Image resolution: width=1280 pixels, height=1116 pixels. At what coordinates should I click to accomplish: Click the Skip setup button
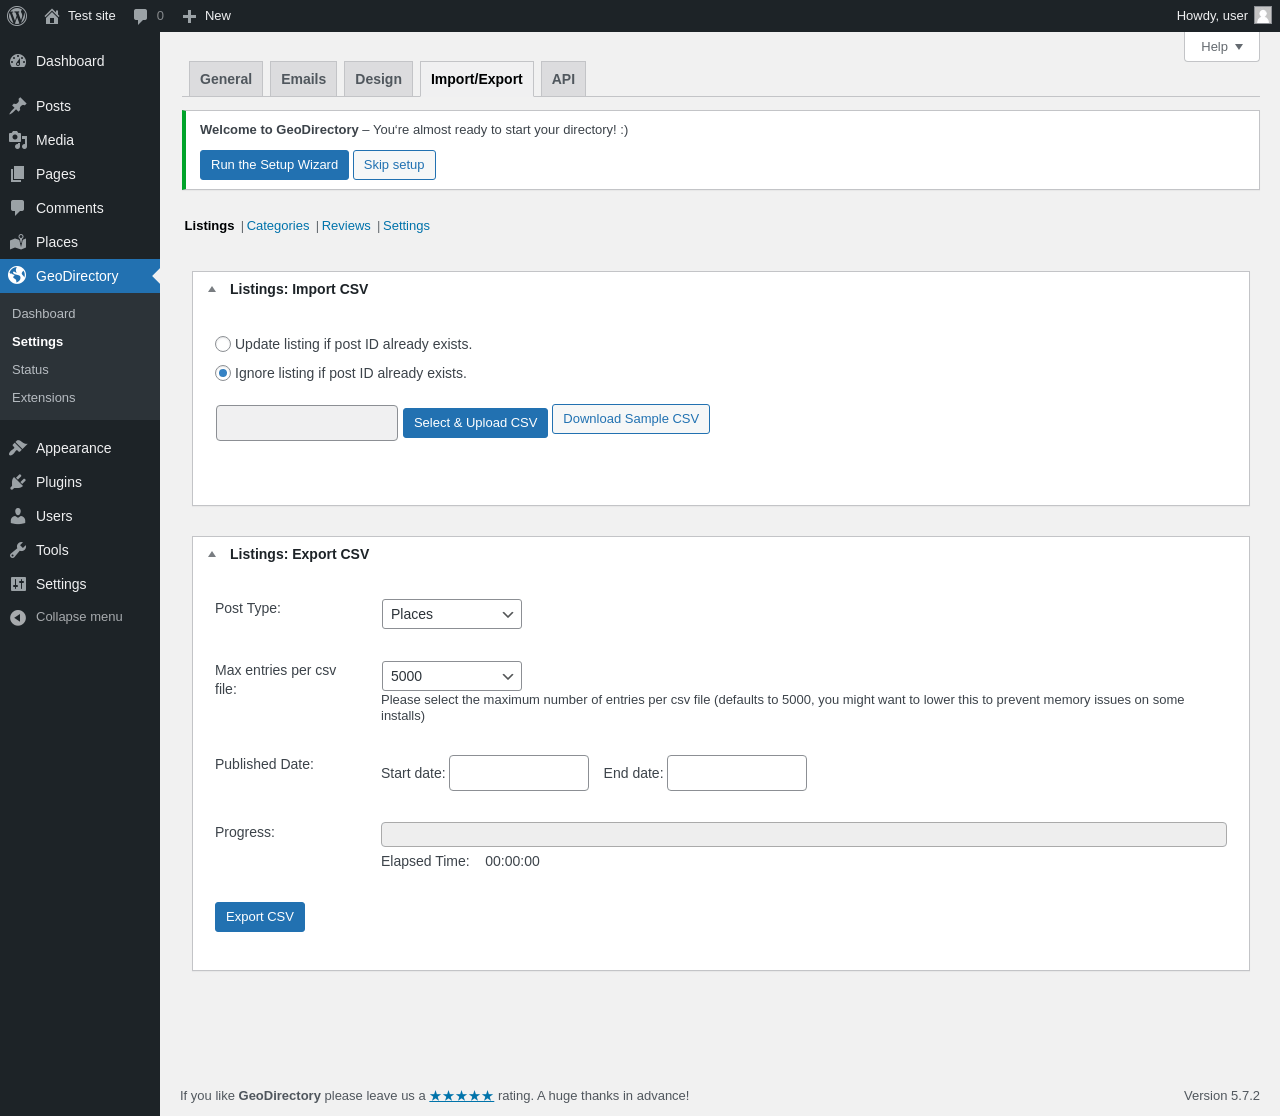click(394, 165)
